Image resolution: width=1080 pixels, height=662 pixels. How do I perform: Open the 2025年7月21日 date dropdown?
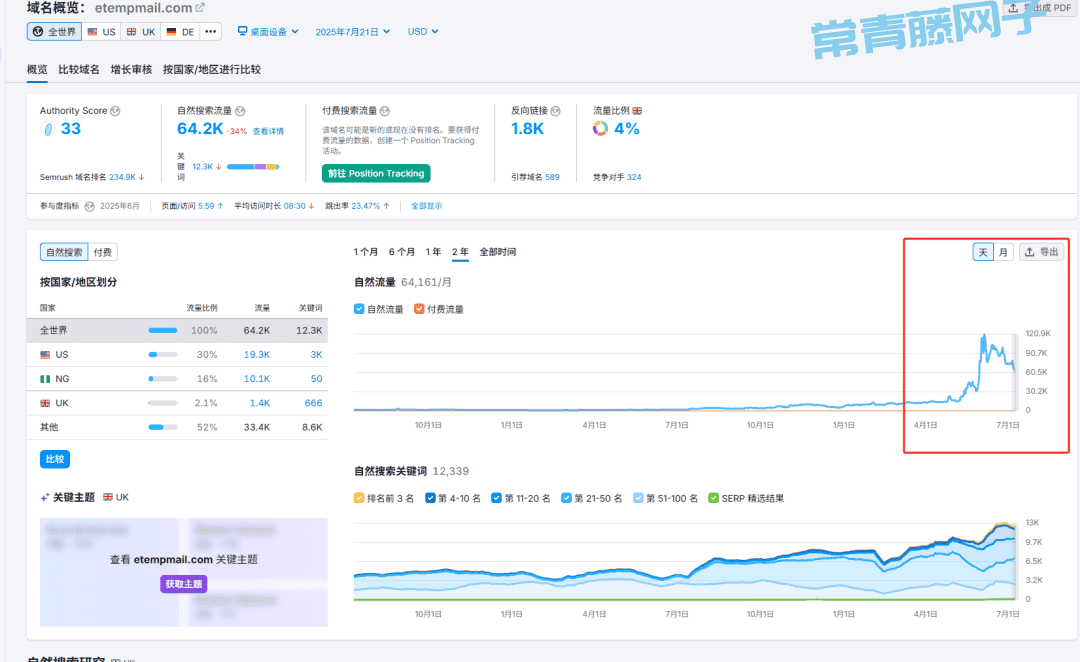tap(353, 32)
